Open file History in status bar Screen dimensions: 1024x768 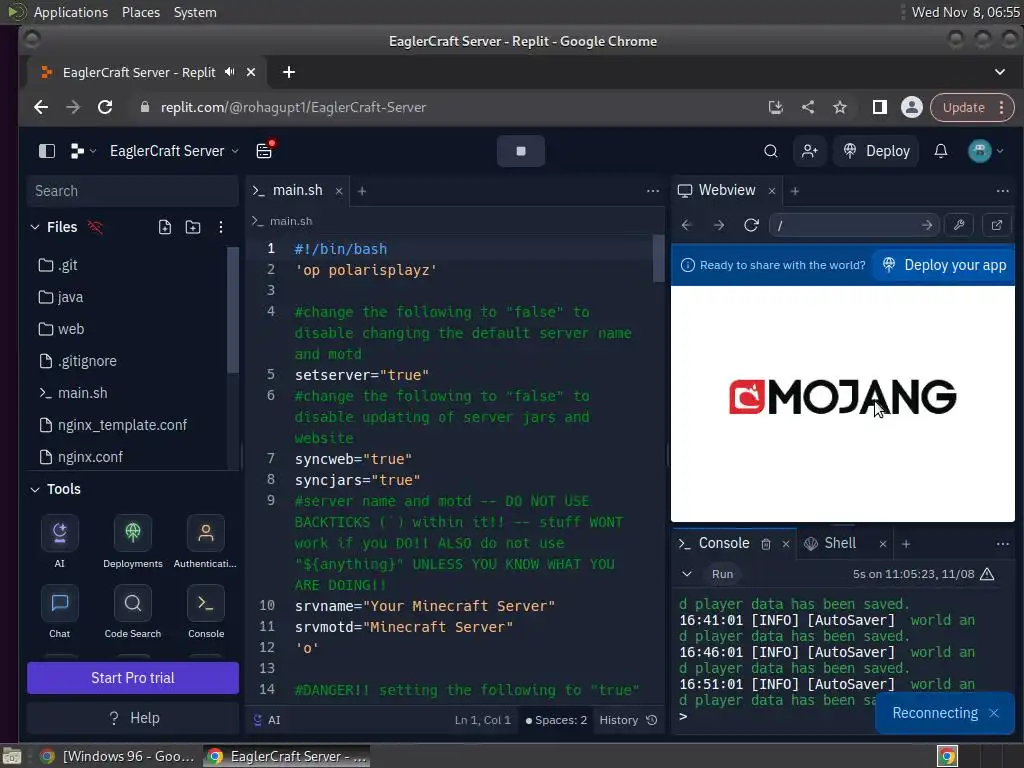tap(628, 720)
